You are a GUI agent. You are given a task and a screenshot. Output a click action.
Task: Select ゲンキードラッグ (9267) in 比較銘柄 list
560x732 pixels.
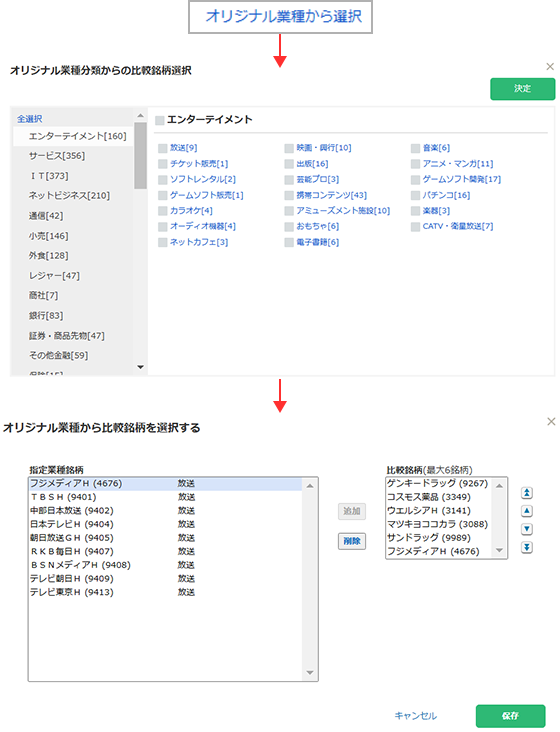click(440, 484)
